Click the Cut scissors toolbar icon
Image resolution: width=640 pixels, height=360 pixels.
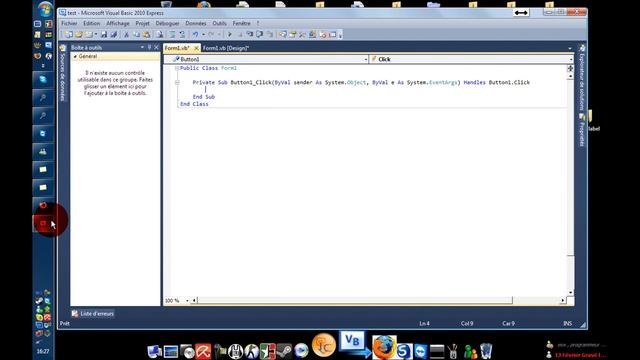point(127,35)
